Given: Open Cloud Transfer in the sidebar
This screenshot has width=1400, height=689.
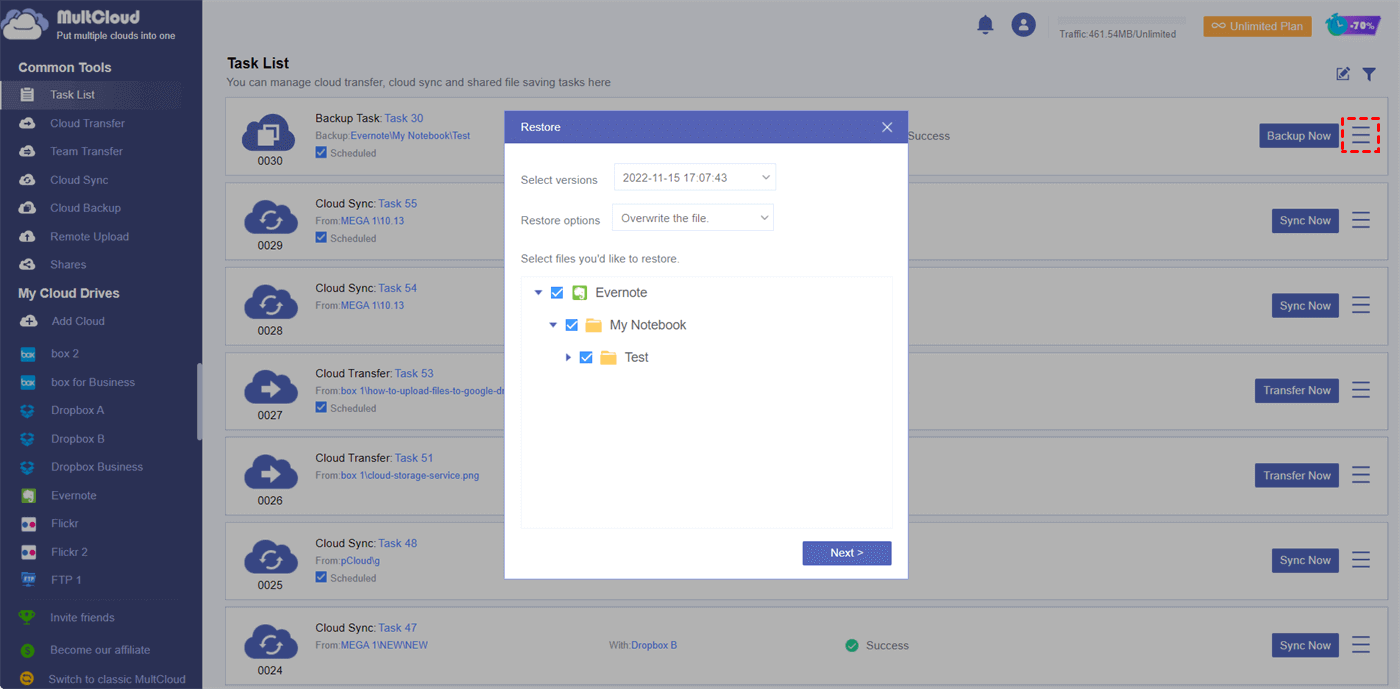Looking at the screenshot, I should point(87,123).
